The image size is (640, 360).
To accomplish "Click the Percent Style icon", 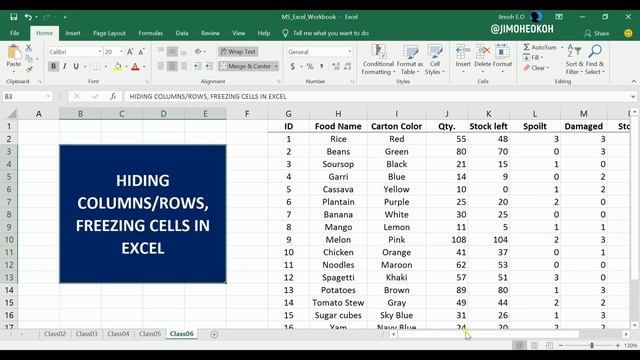I will tap(310, 66).
